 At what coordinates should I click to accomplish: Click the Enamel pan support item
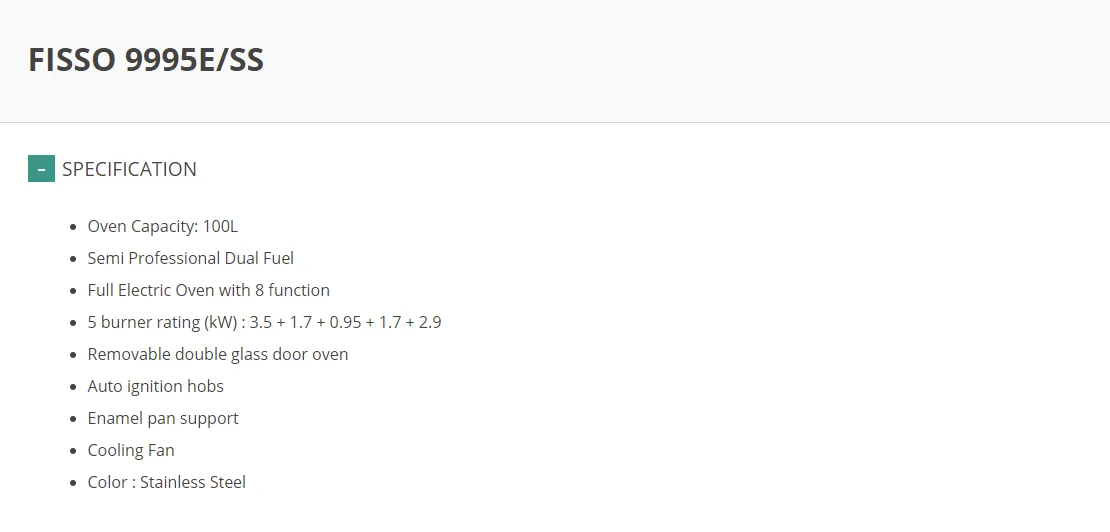tap(163, 418)
